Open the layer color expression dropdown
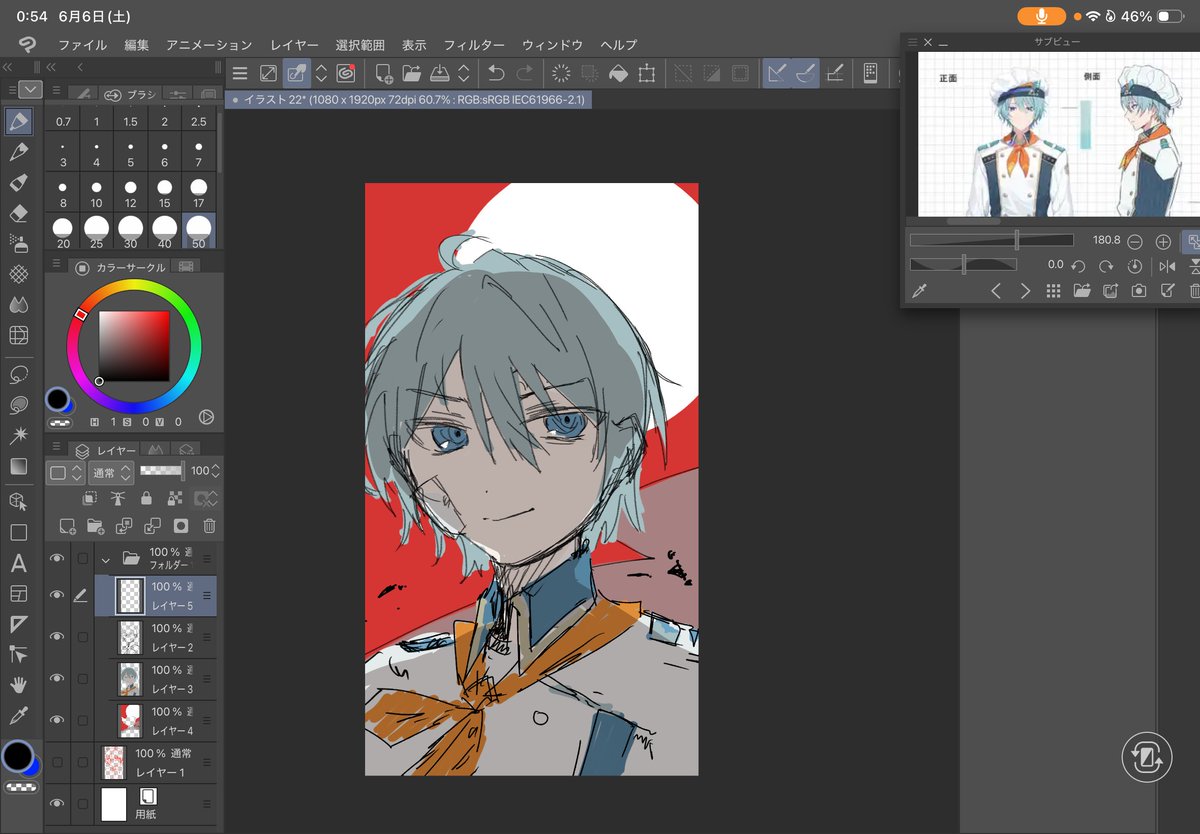The width and height of the screenshot is (1200, 834). (x=64, y=472)
